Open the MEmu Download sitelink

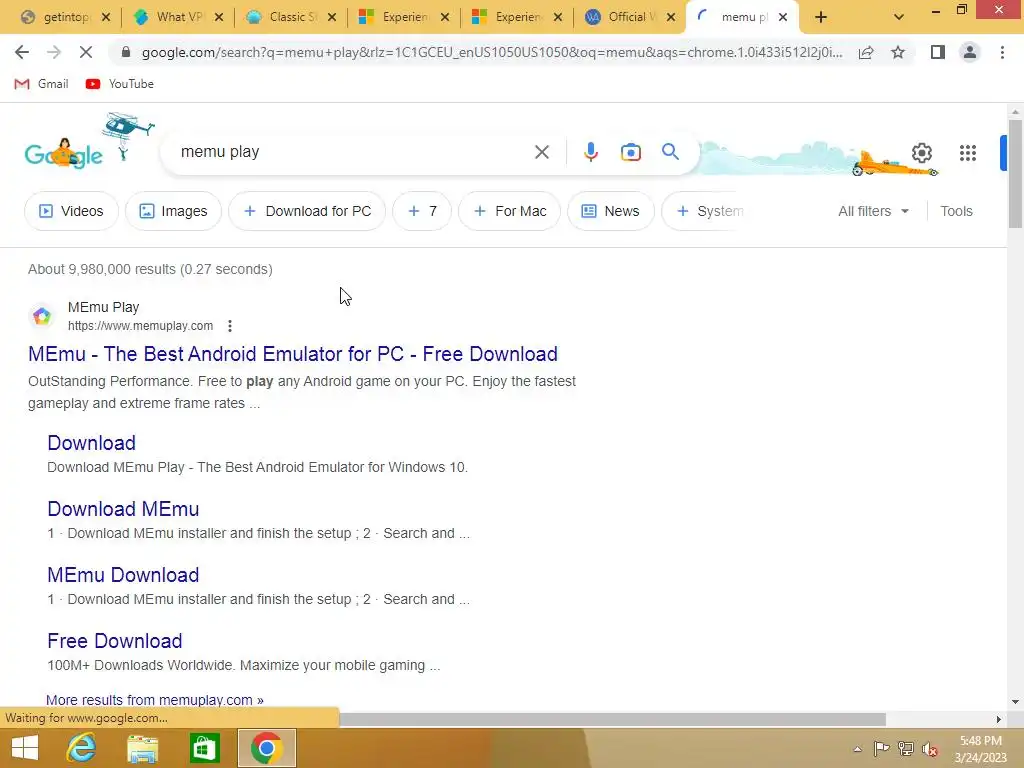[123, 575]
